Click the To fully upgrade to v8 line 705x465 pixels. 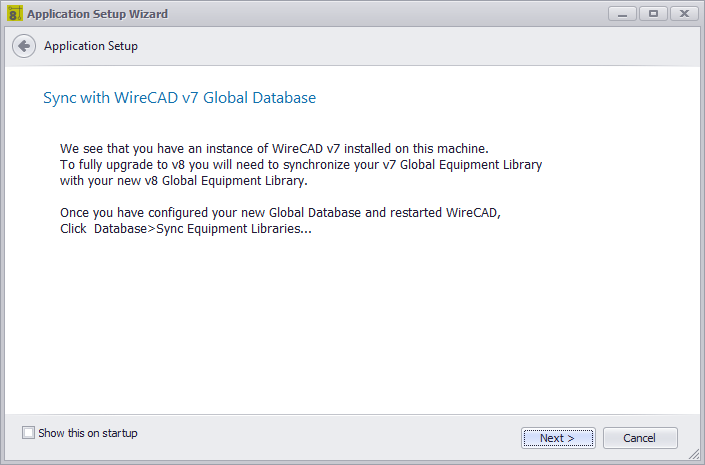301,165
